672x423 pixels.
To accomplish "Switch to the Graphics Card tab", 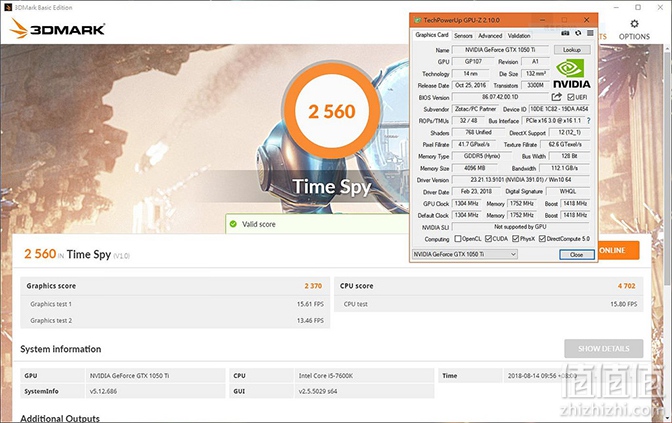I will (x=432, y=35).
